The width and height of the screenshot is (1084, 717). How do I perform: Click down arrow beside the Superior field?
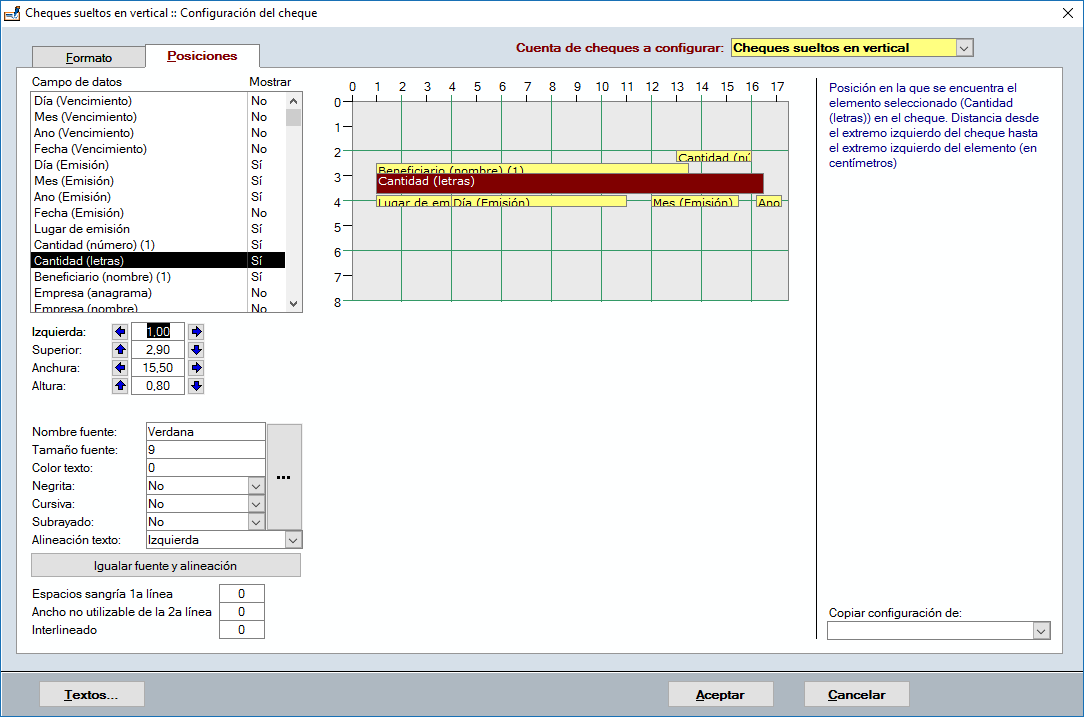click(x=196, y=350)
